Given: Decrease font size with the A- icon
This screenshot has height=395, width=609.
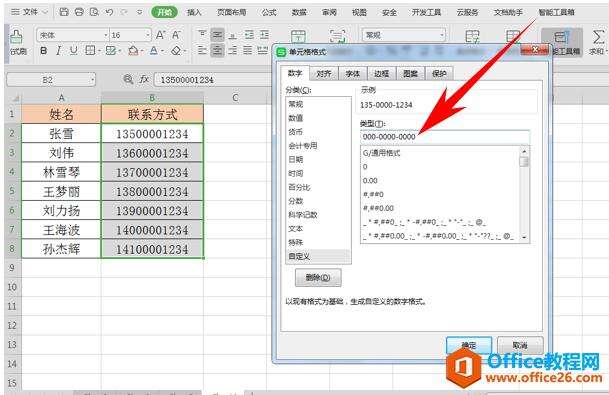Looking at the screenshot, I should point(176,35).
